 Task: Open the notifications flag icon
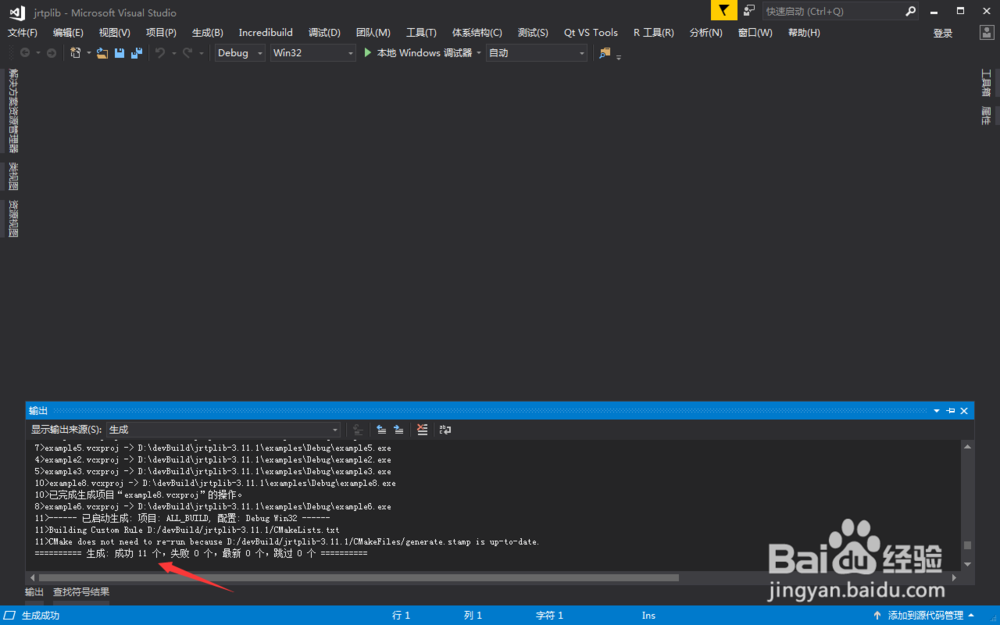tap(724, 11)
